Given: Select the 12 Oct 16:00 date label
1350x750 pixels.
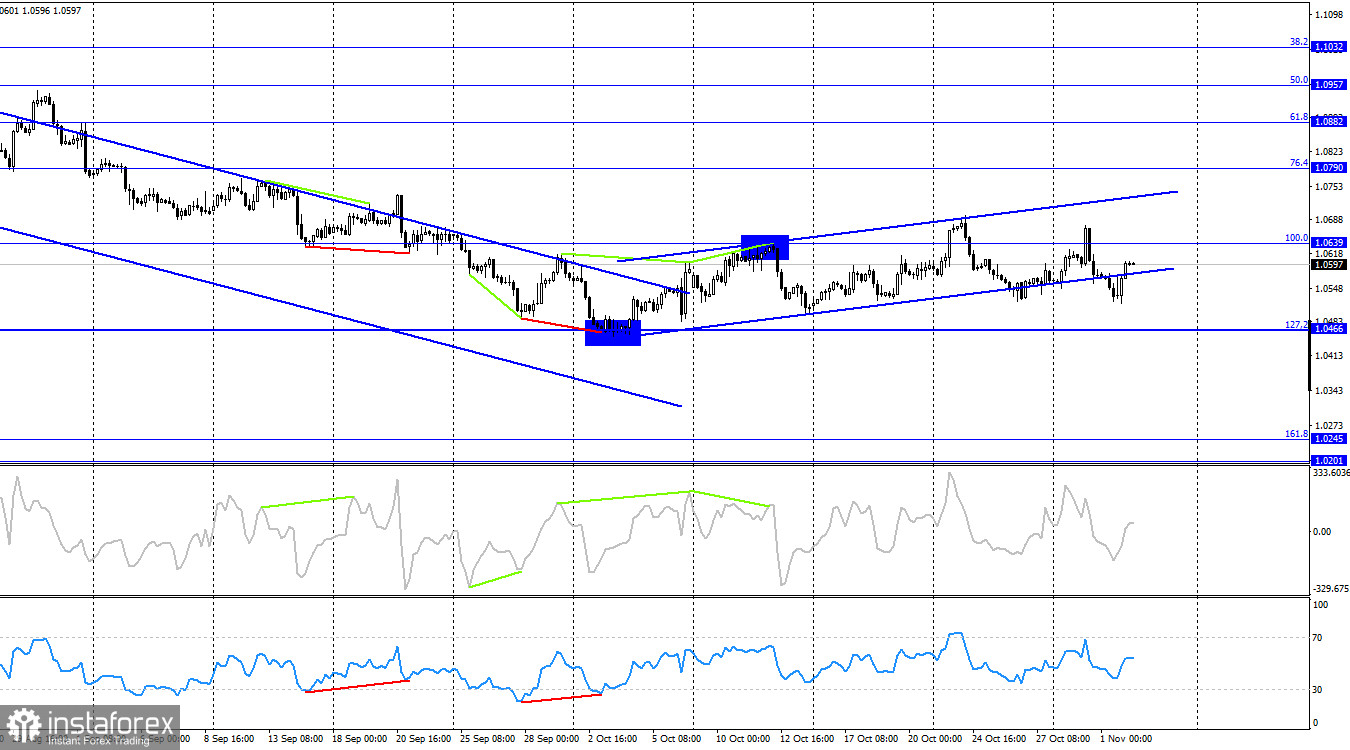Looking at the screenshot, I should (x=806, y=740).
